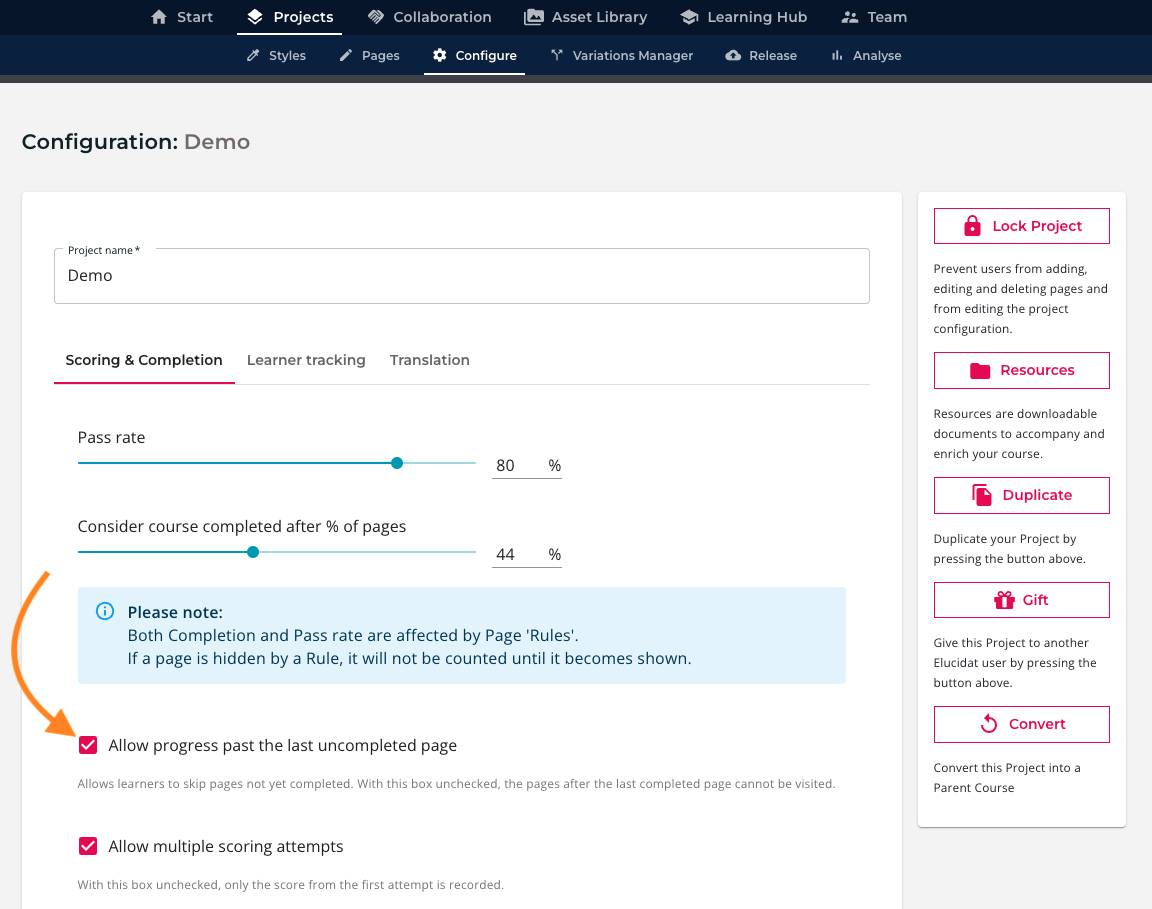Viewport: 1152px width, 909px height.
Task: Uncheck Allow multiple scoring attempts
Action: point(88,847)
